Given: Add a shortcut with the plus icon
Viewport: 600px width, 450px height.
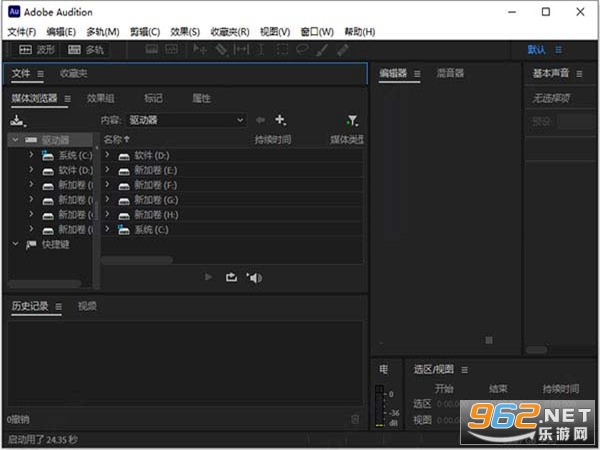Looking at the screenshot, I should click(x=280, y=120).
